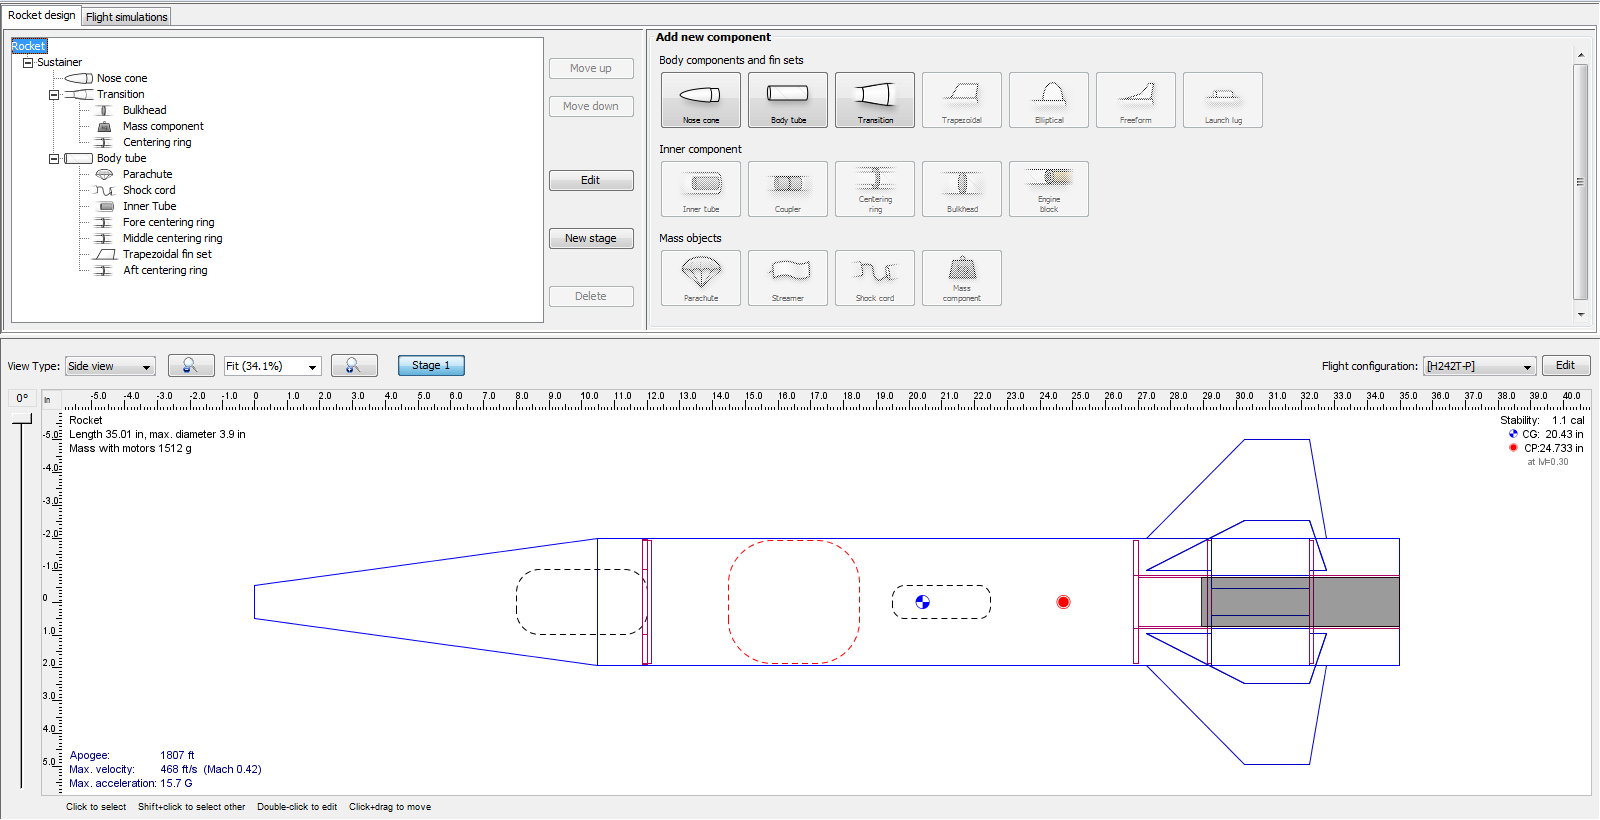Switch to the Rocket design tab
Screen dimensions: 1600x820
coord(41,15)
